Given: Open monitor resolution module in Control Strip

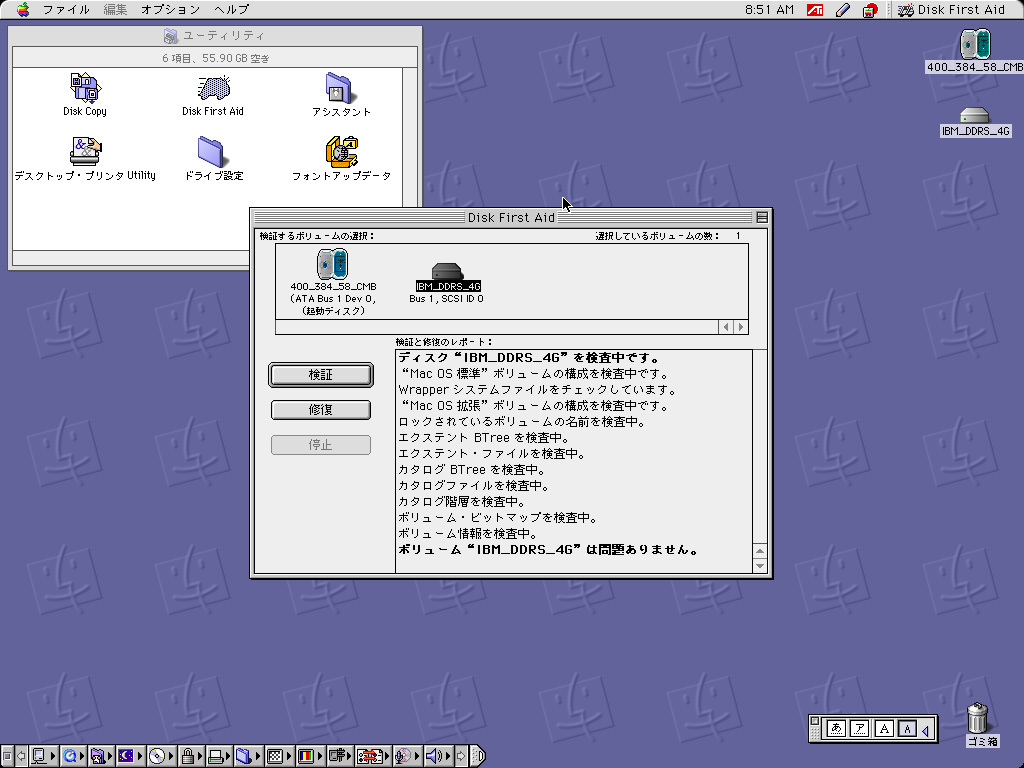Looking at the screenshot, I should (x=279, y=756).
